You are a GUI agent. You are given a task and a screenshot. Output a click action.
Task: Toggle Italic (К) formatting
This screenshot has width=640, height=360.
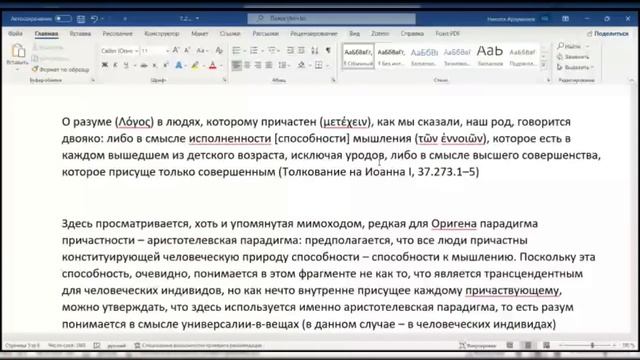point(115,65)
